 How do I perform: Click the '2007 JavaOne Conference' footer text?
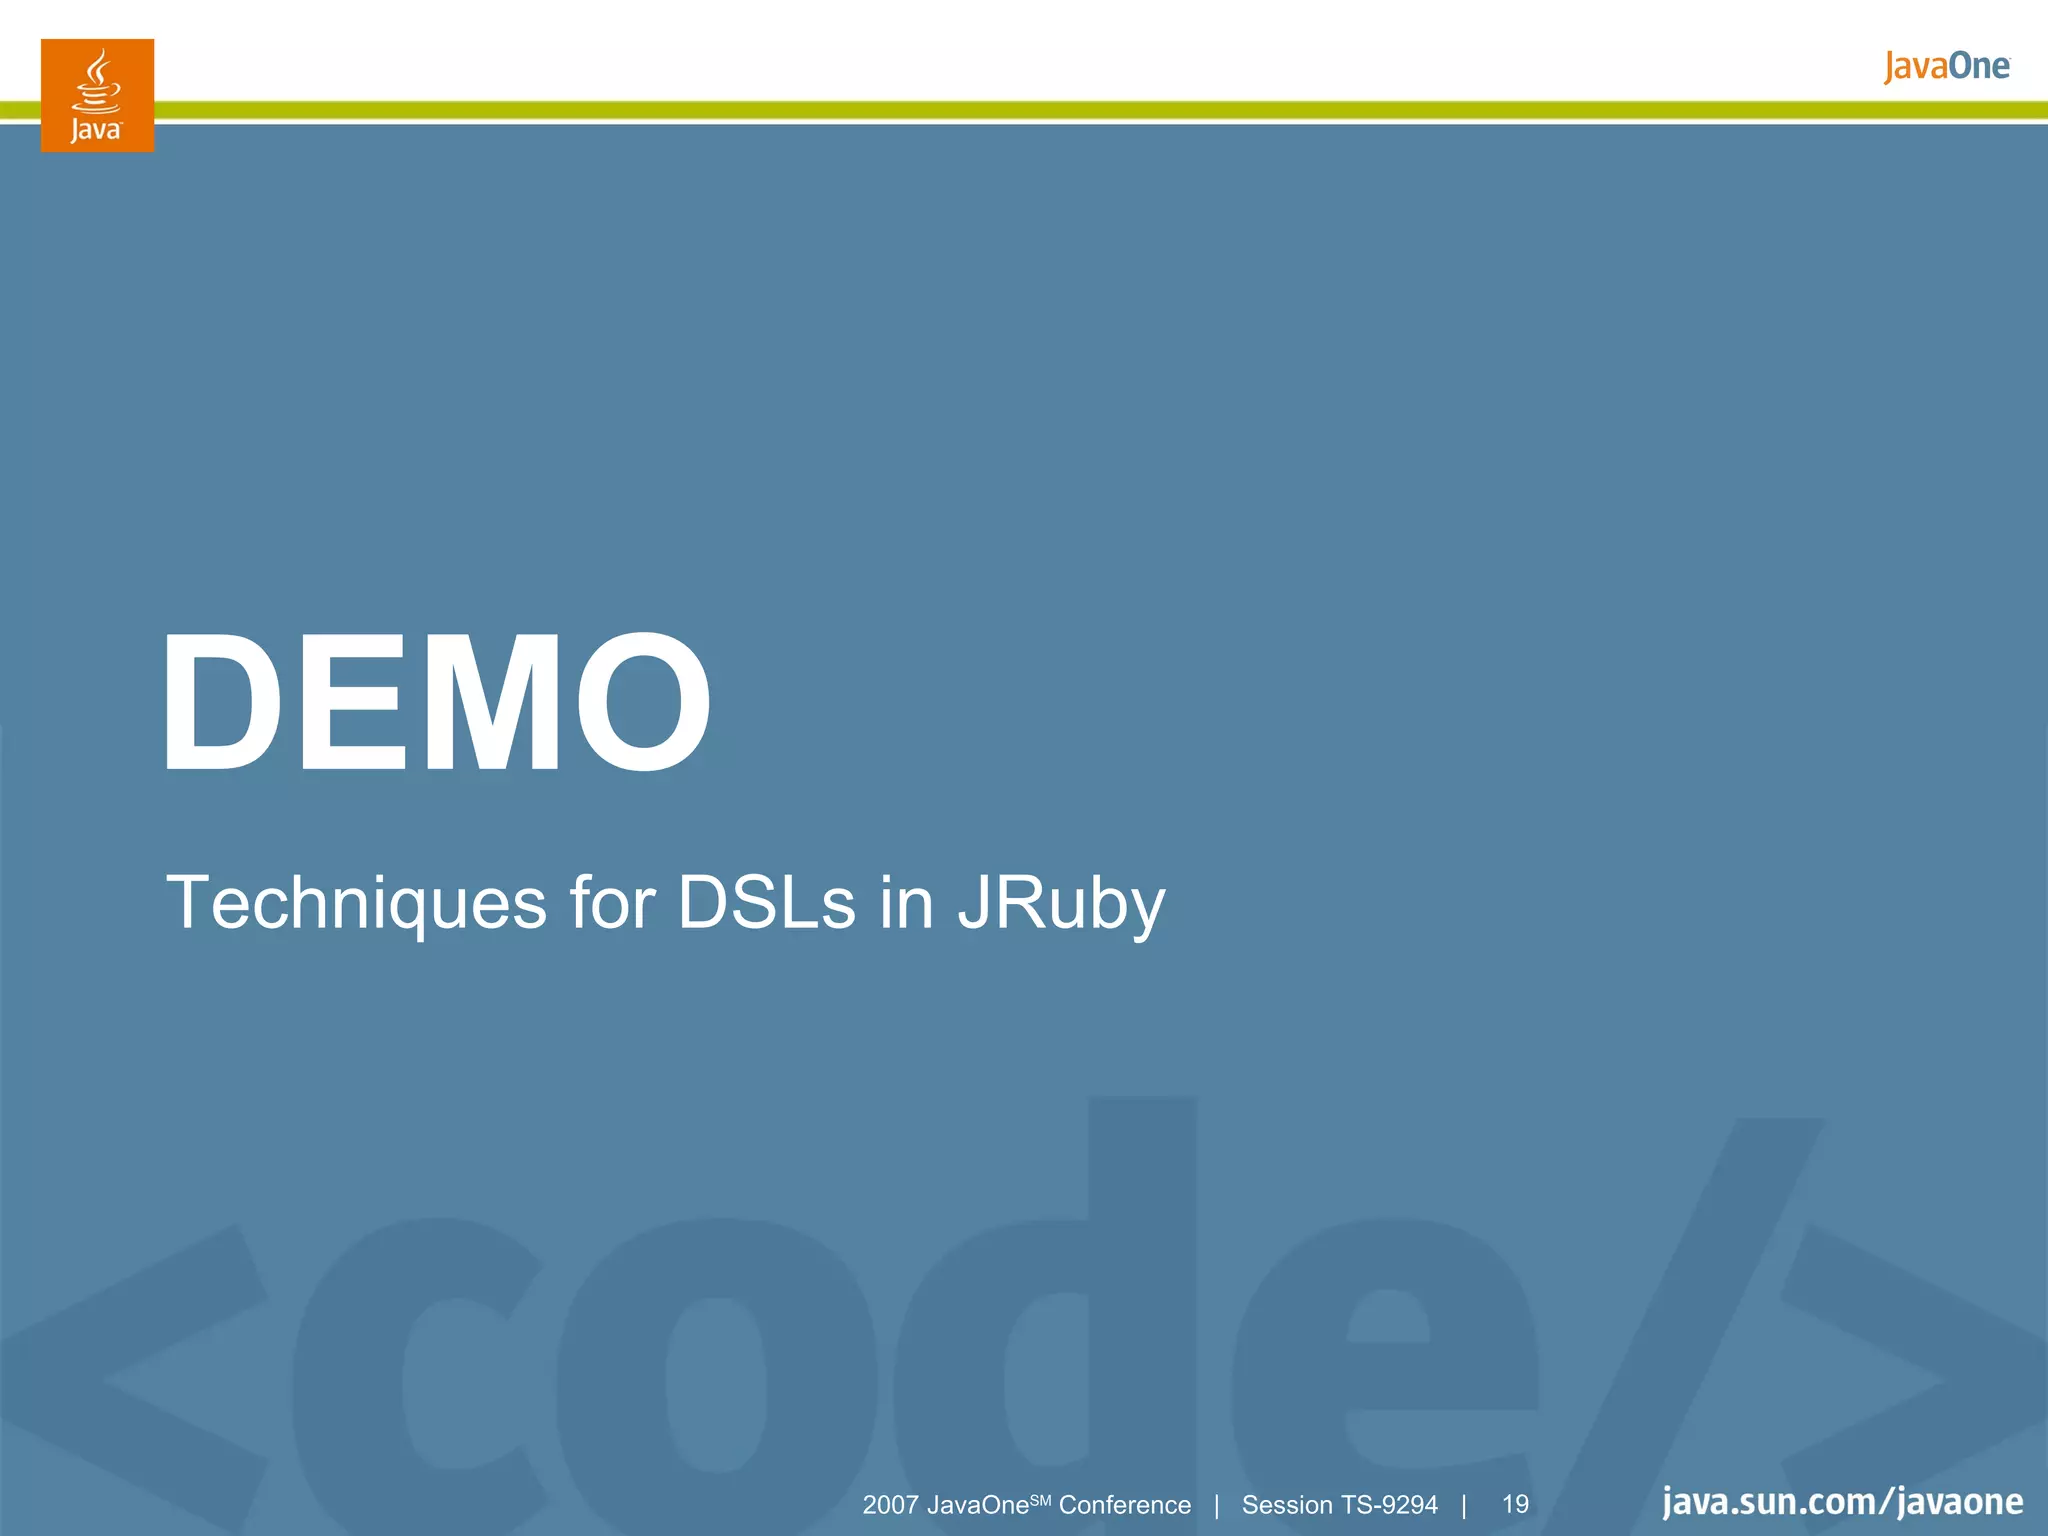[1026, 1504]
